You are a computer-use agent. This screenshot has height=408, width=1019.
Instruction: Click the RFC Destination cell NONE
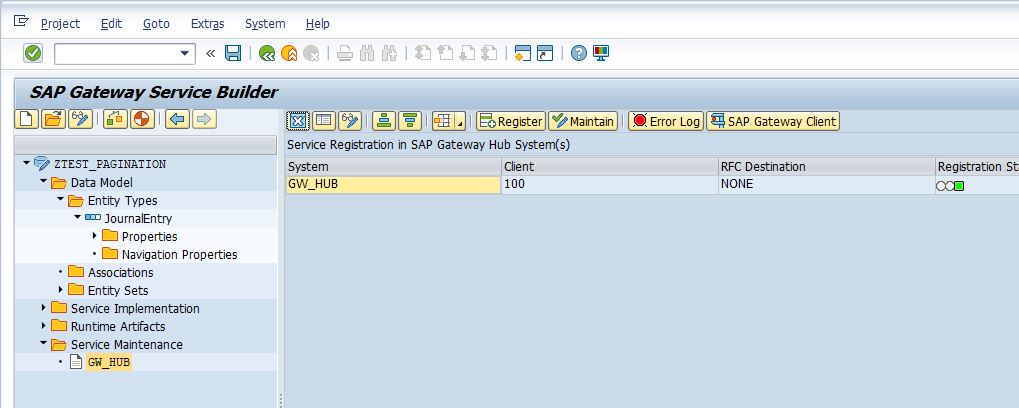tap(826, 185)
